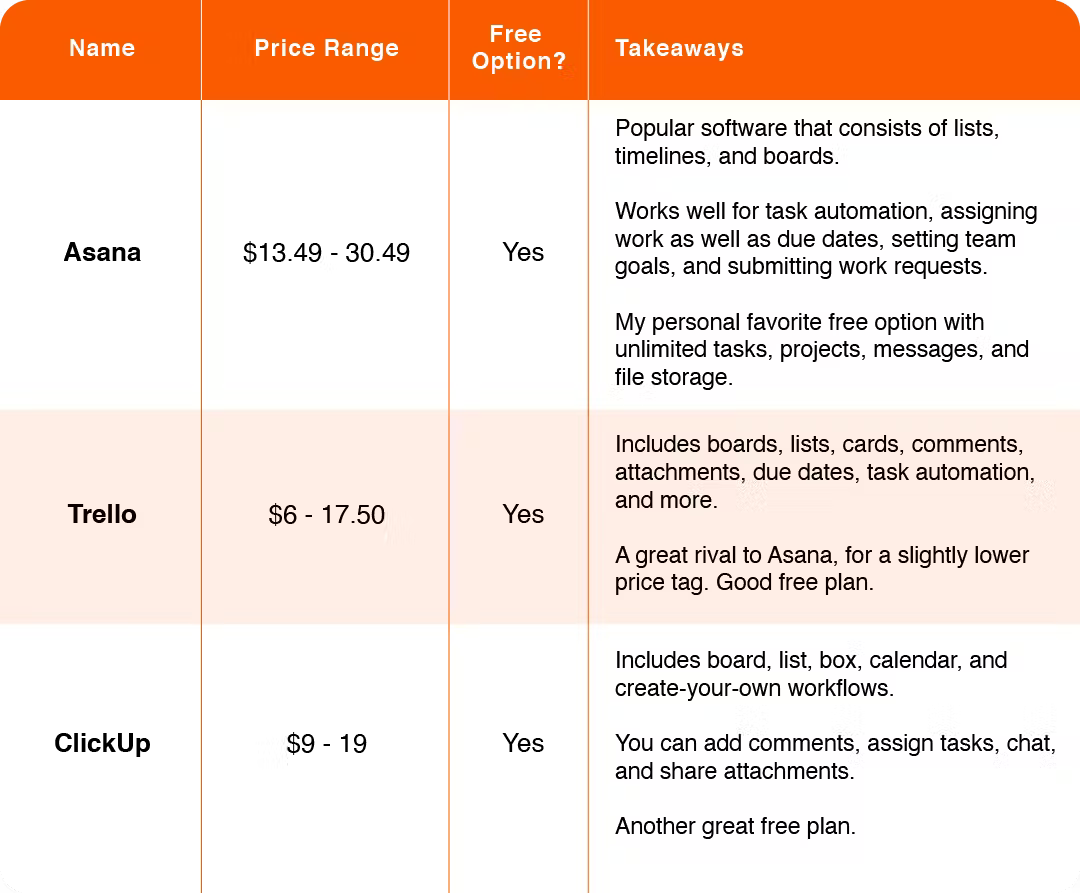
Task: Click Yes in the Asana row
Action: tap(523, 253)
